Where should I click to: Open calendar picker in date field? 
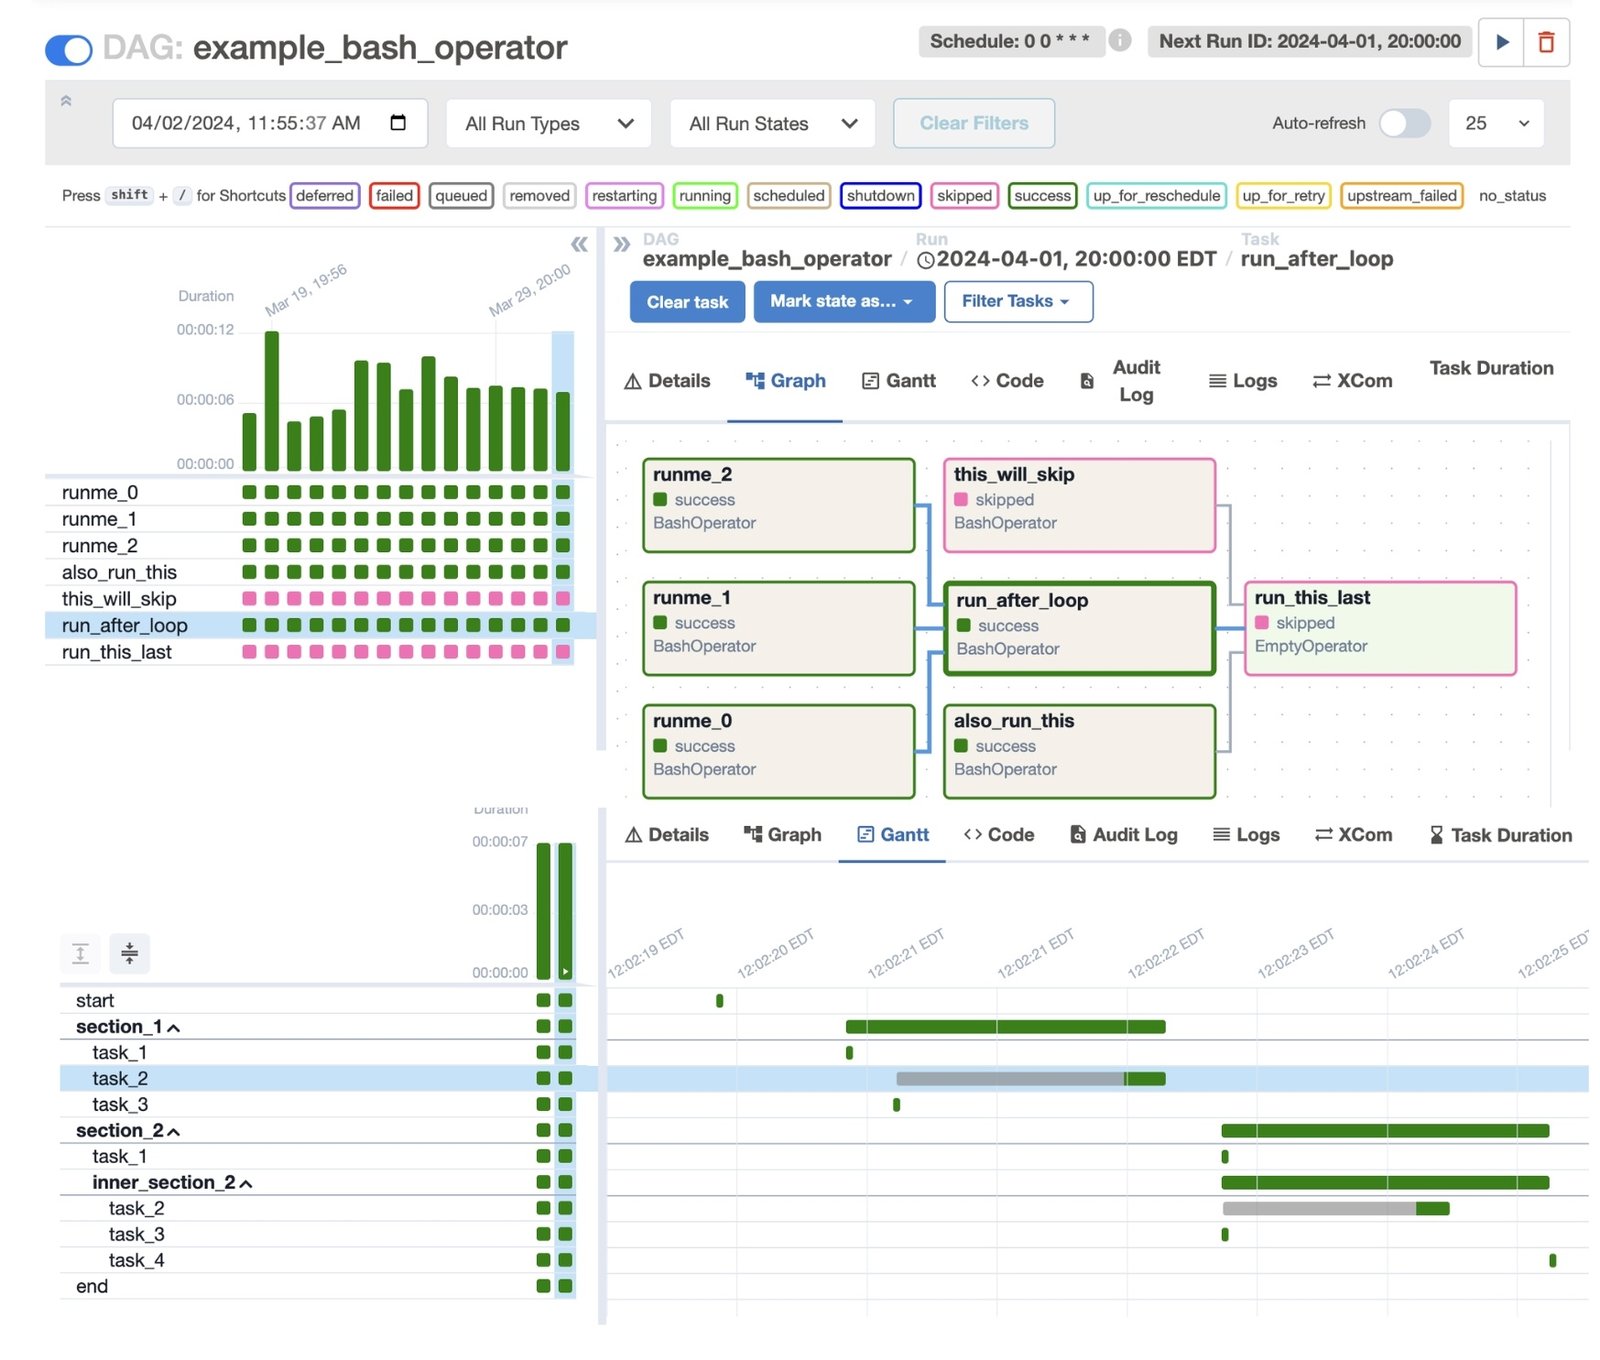coord(398,123)
